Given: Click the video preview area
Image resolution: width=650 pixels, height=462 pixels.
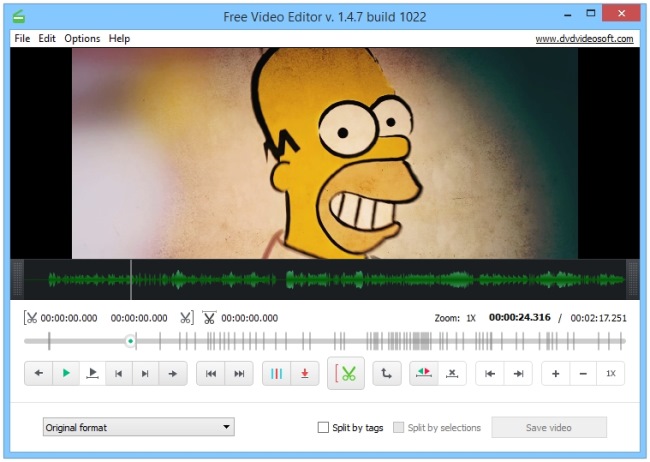Looking at the screenshot, I should tap(325, 153).
